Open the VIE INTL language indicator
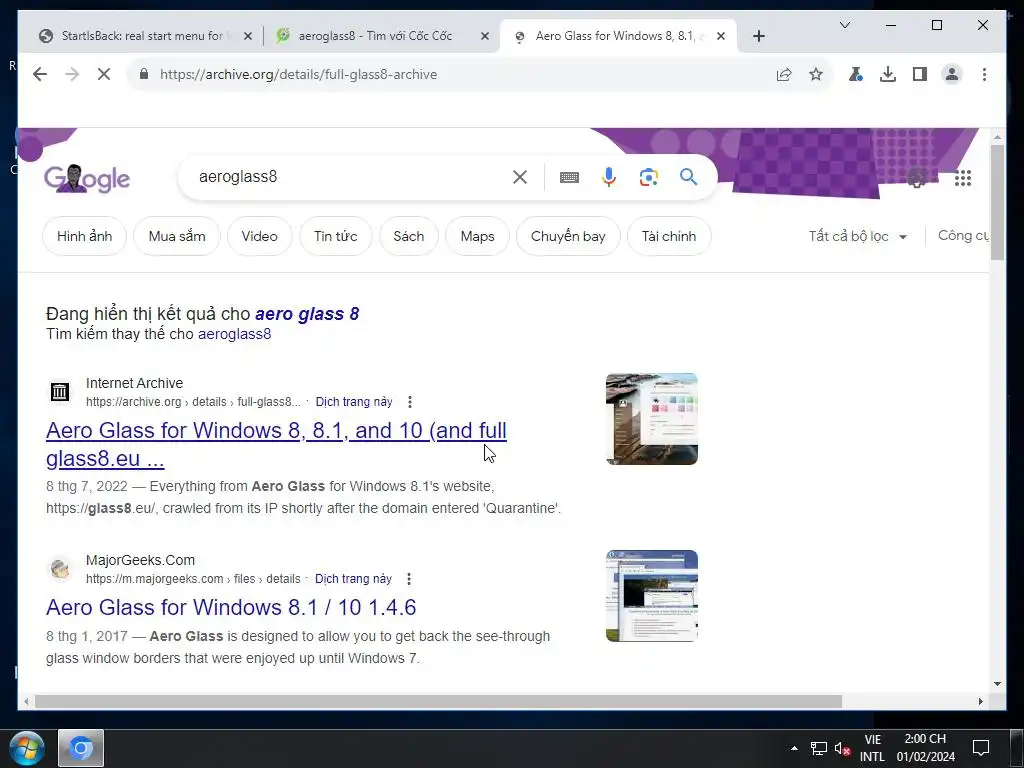Image resolution: width=1024 pixels, height=768 pixels. coord(872,748)
